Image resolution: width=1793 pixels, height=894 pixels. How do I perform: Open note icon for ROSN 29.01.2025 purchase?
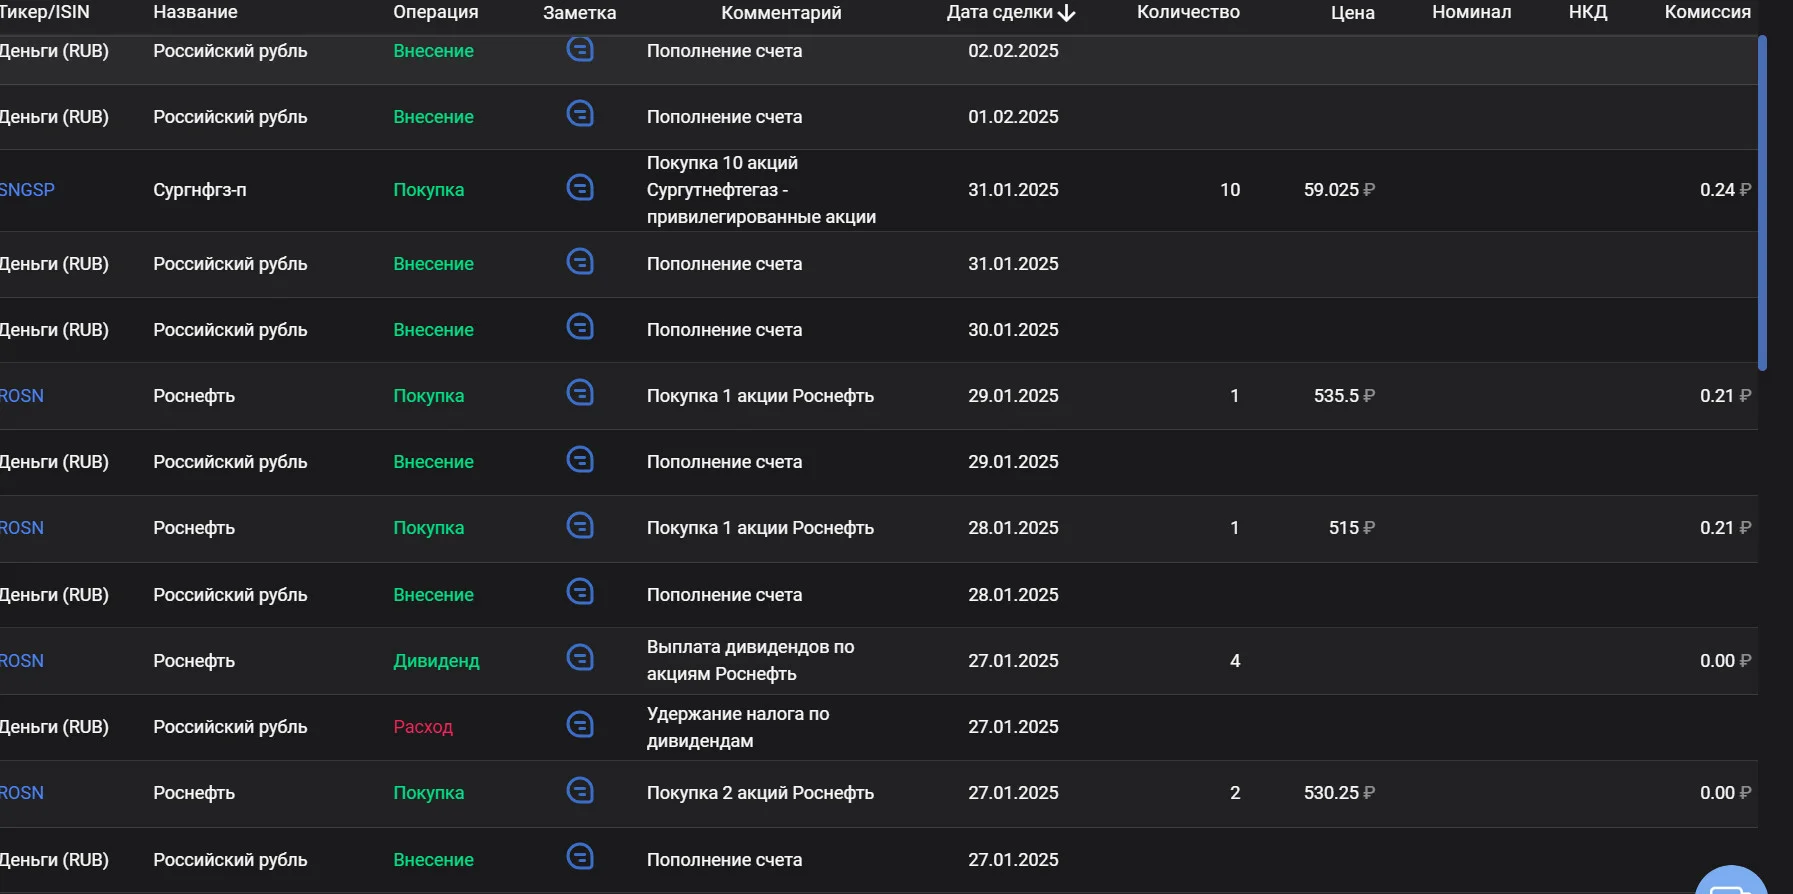click(580, 393)
